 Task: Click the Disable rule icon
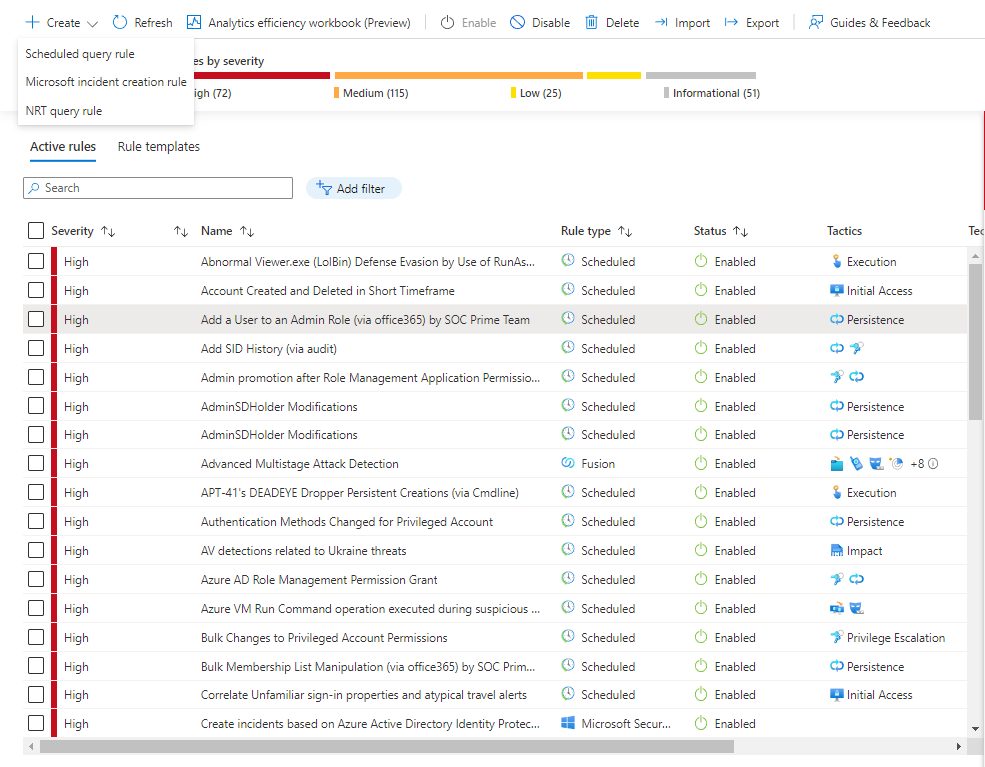click(x=517, y=22)
